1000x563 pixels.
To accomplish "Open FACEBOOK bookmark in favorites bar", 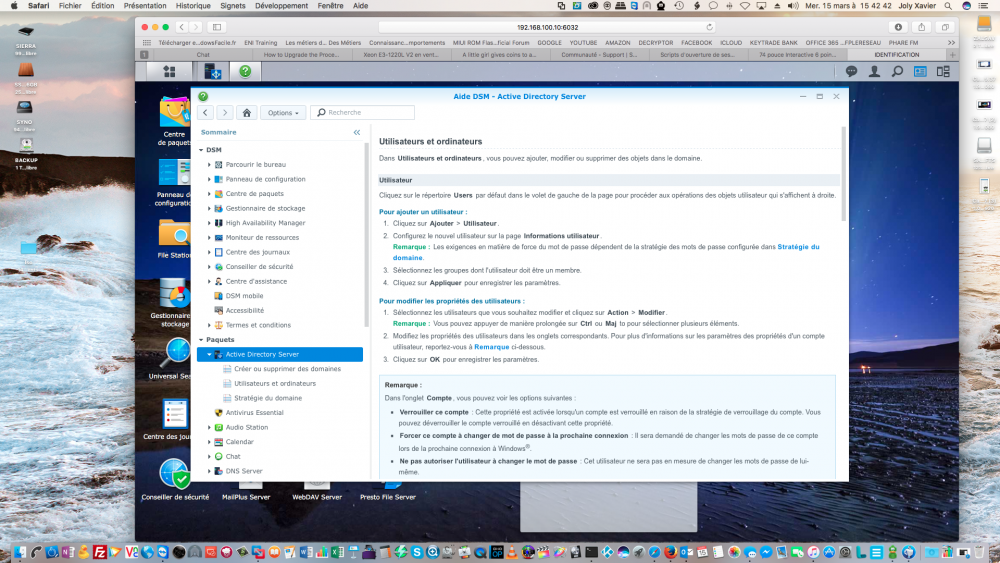I will coord(696,43).
